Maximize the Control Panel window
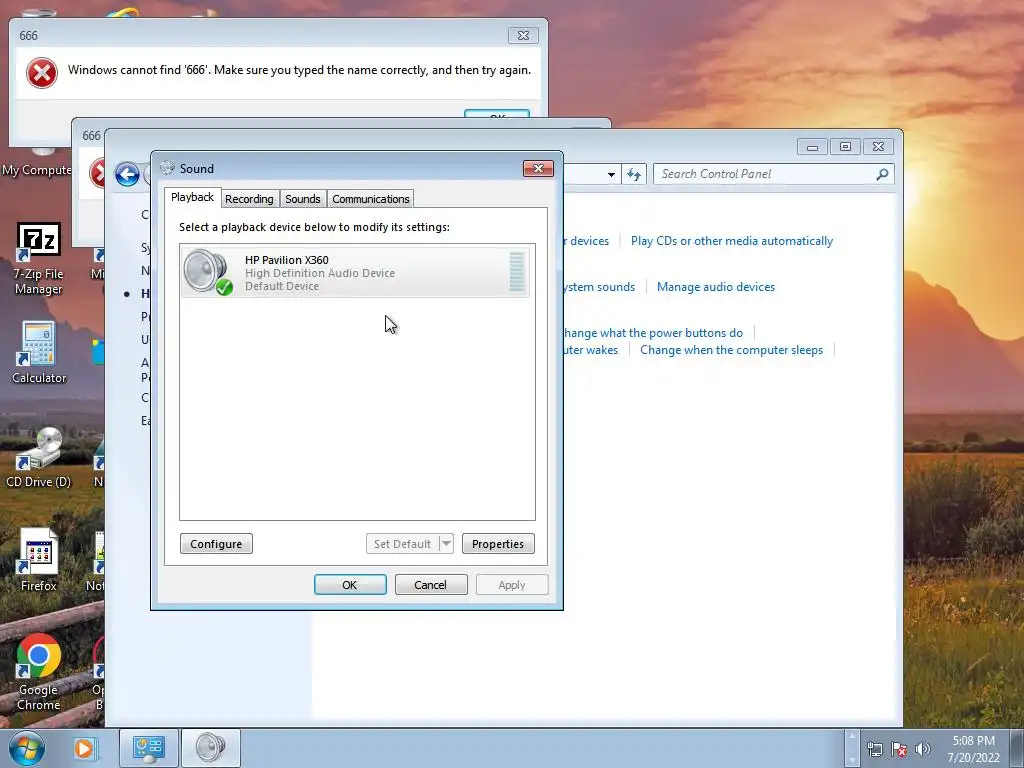Screen dimensions: 1024x768 pyautogui.click(x=845, y=146)
